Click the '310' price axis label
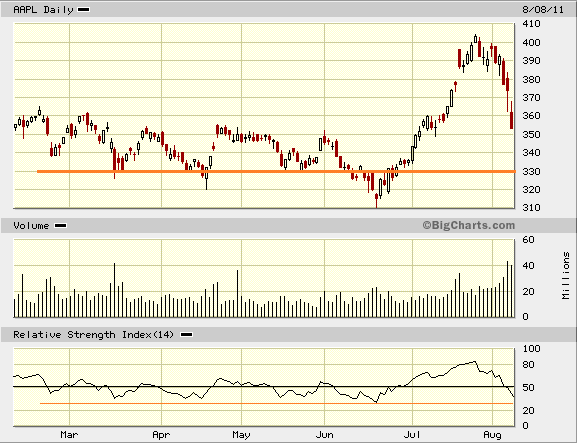The height and width of the screenshot is (443, 577). pyautogui.click(x=531, y=208)
